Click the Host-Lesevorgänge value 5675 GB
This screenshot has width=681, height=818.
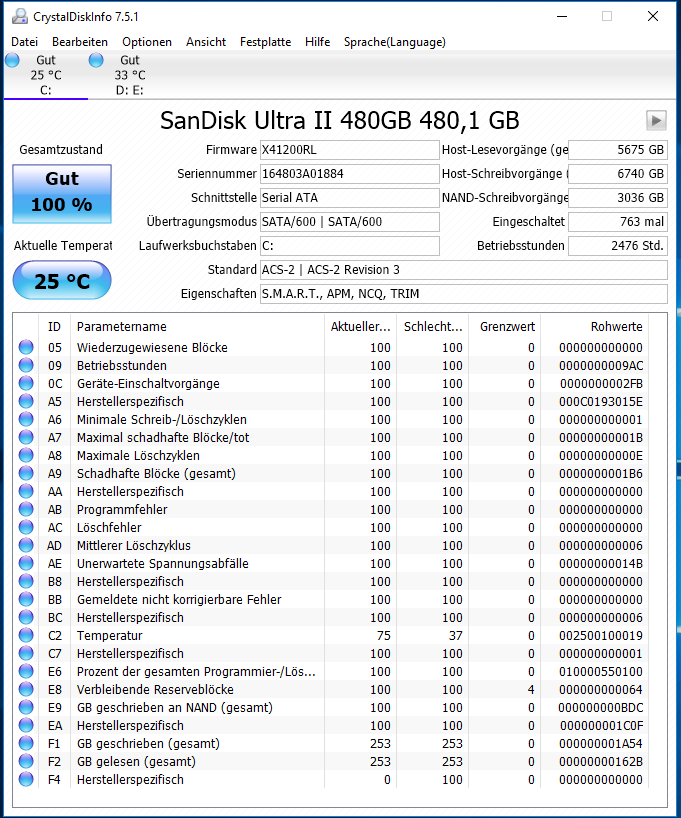(618, 150)
